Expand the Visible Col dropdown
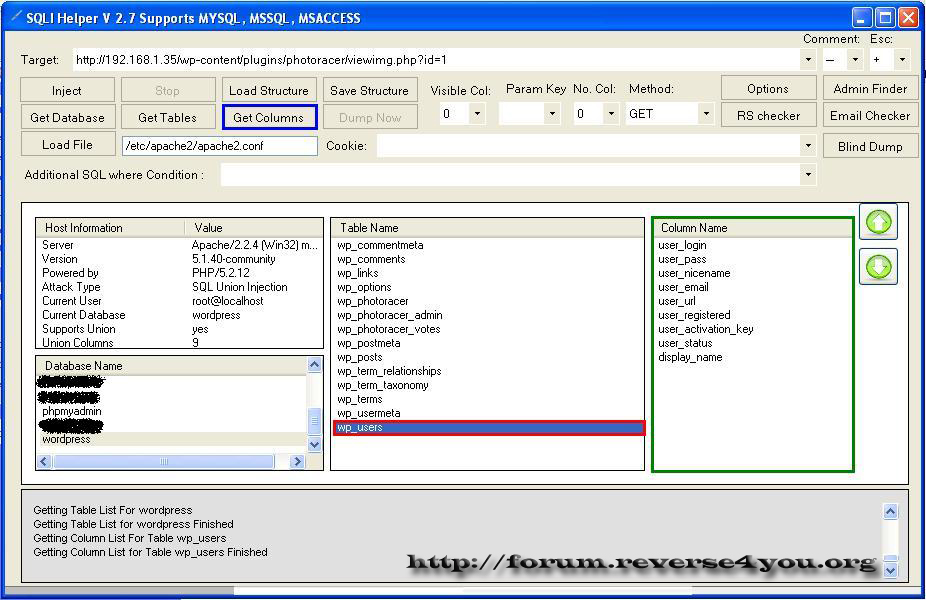This screenshot has height=600, width=926. pyautogui.click(x=478, y=113)
